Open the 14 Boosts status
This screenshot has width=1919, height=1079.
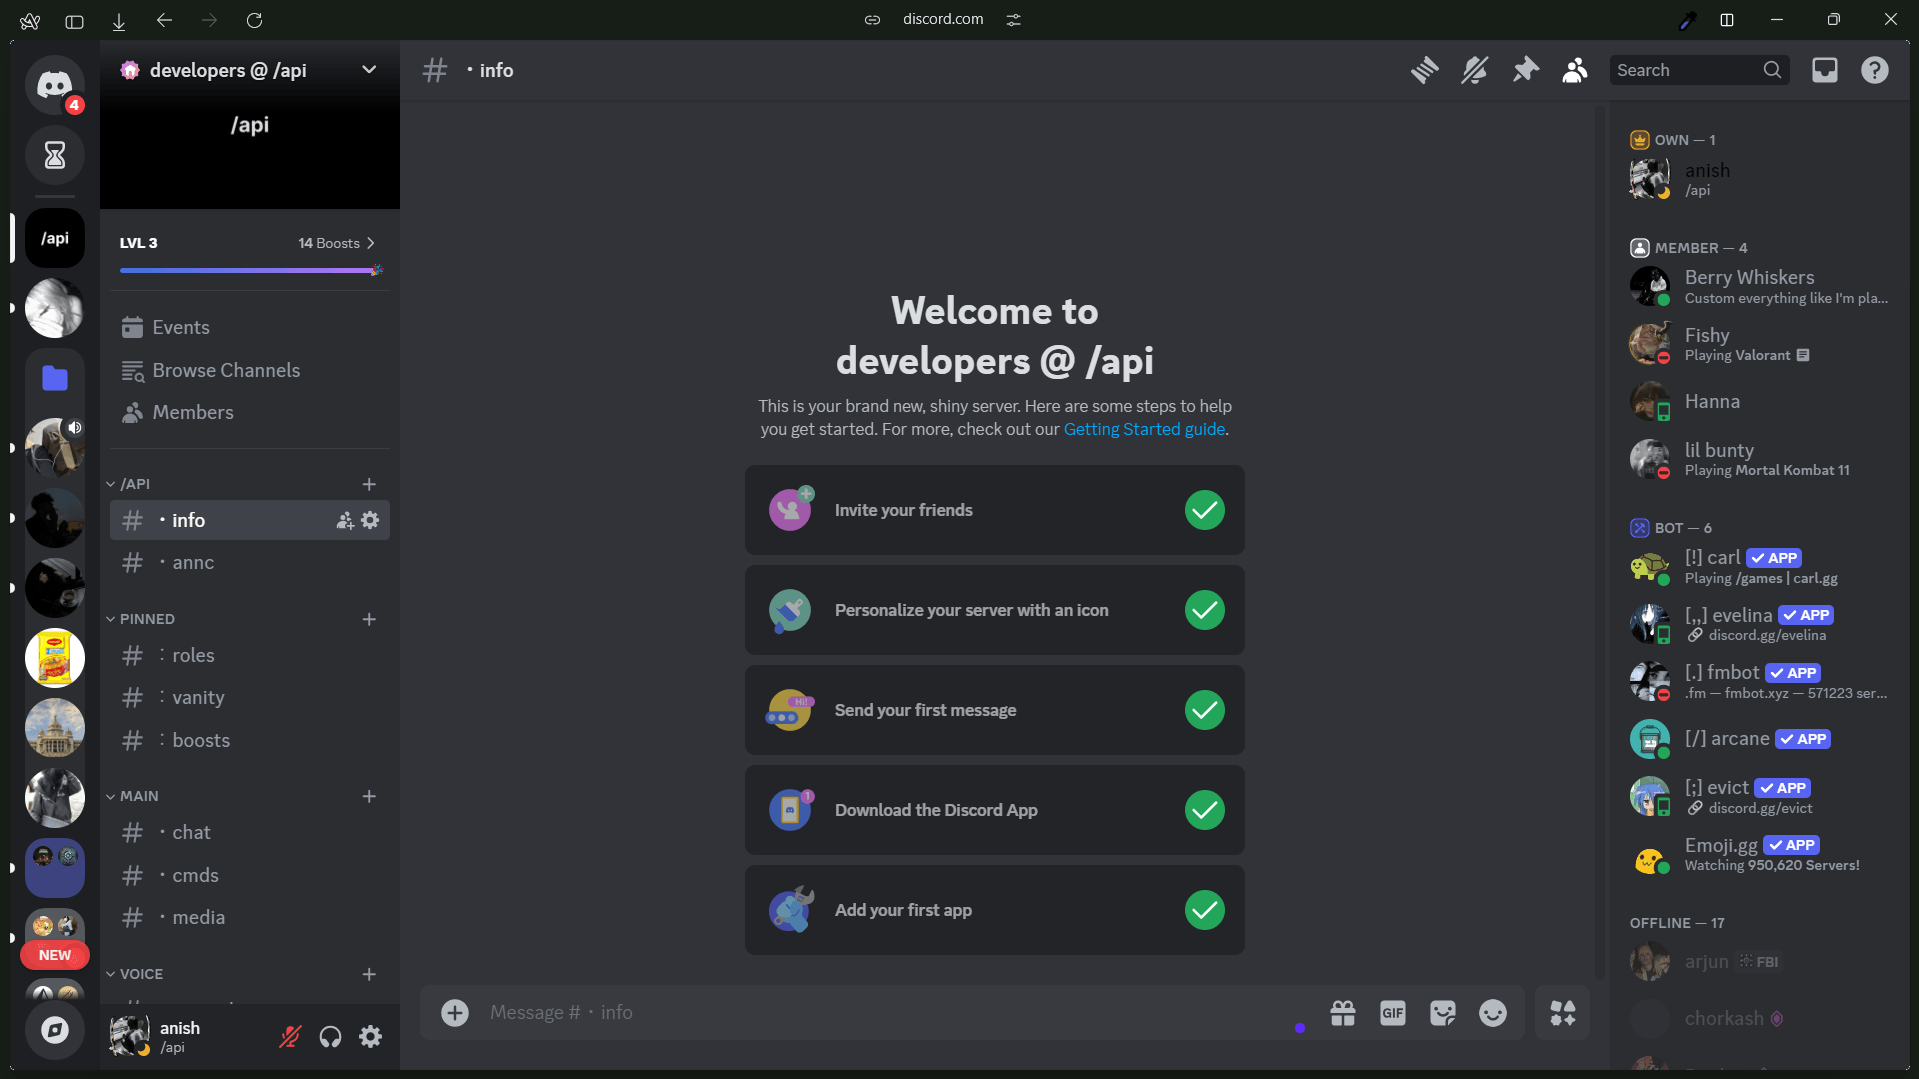coord(337,243)
